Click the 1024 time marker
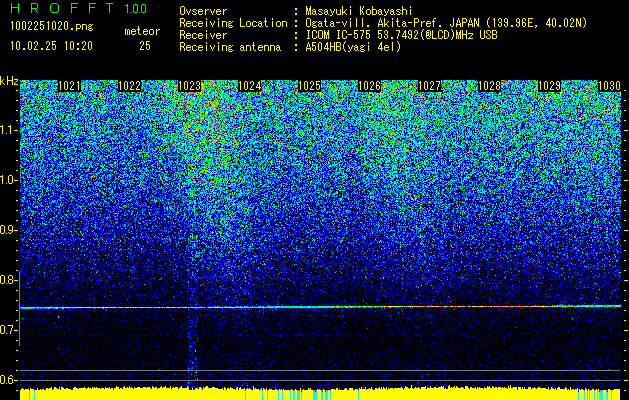 pos(250,86)
